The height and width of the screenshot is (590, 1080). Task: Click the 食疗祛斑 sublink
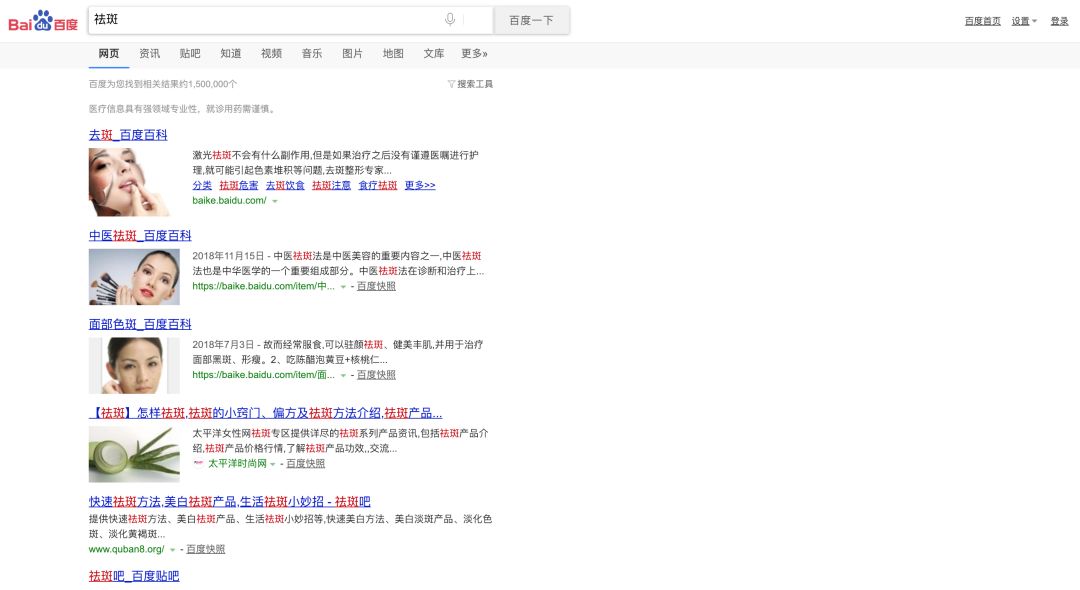[378, 185]
